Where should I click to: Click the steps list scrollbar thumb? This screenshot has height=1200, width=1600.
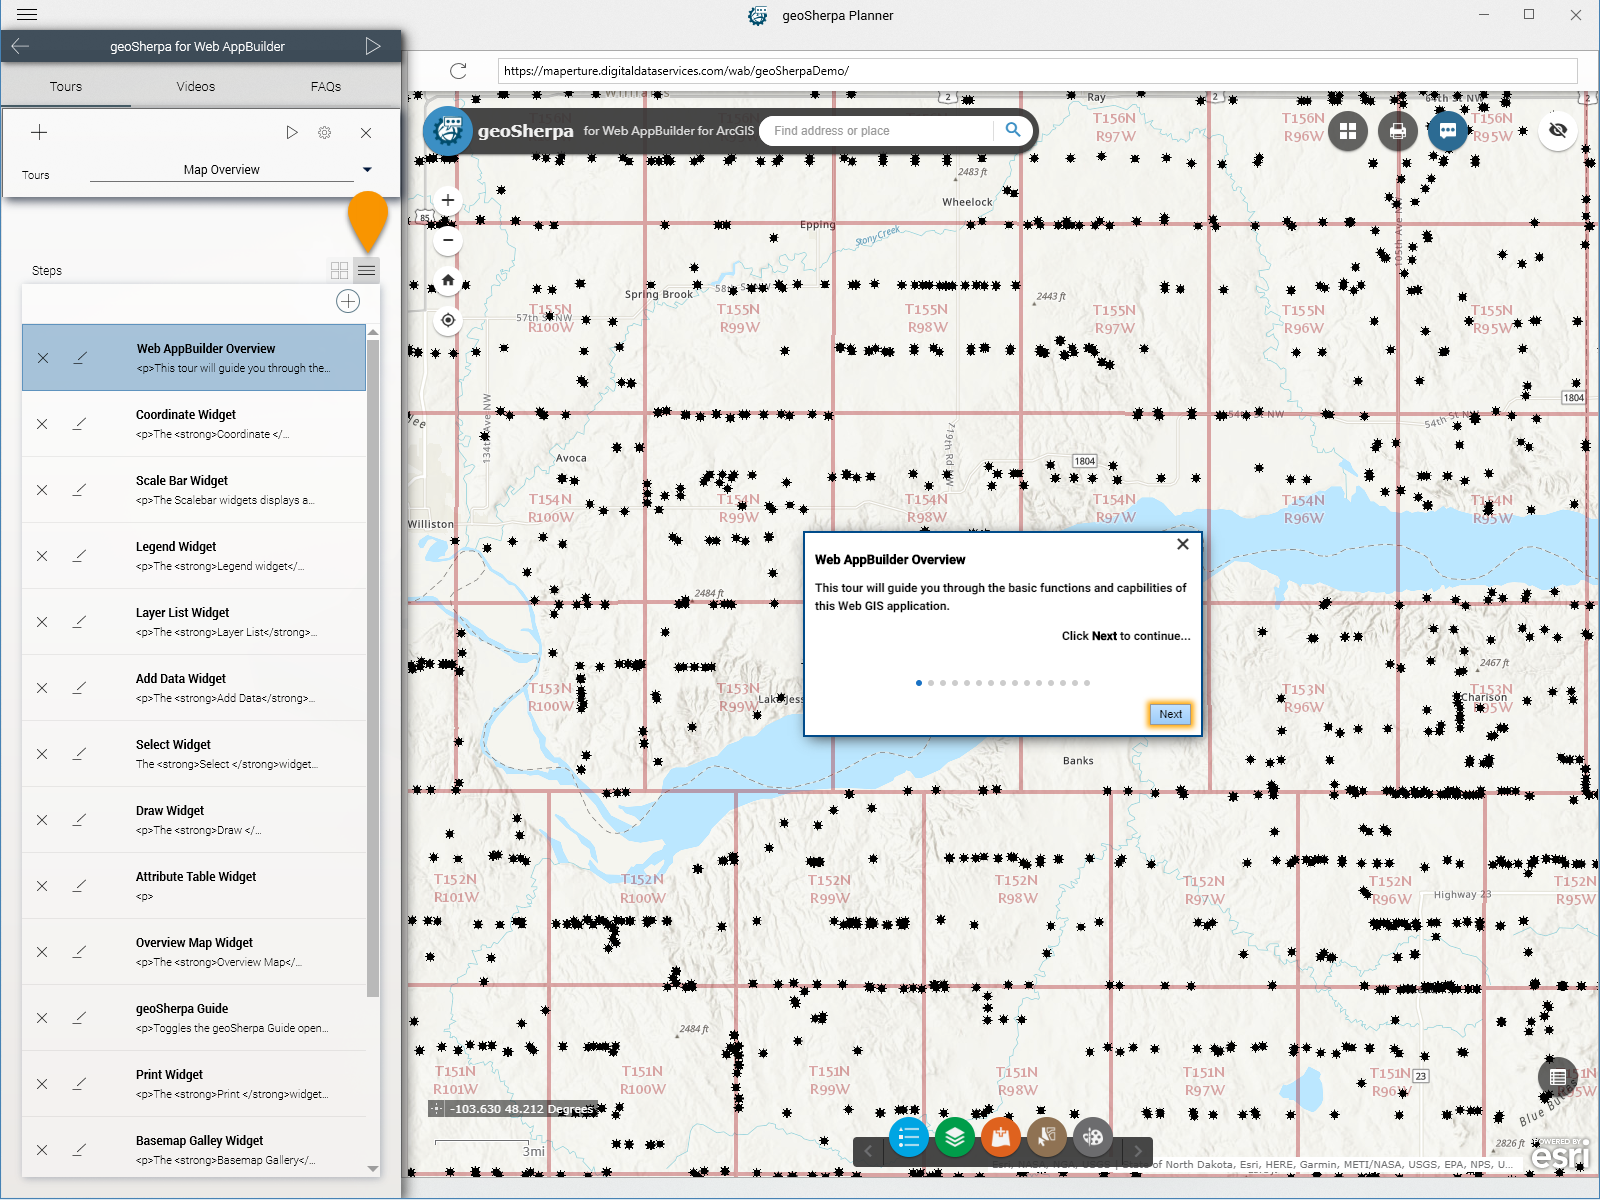pos(373,668)
